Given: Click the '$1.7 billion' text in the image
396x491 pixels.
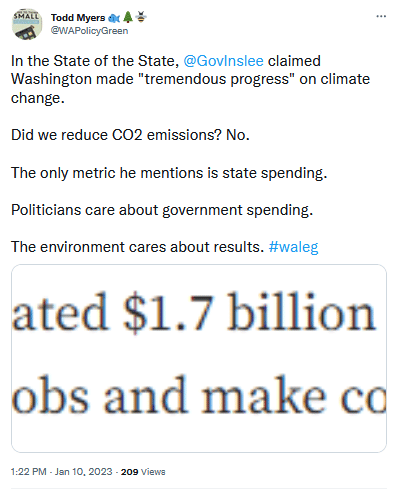Looking at the screenshot, I should click(250, 313).
